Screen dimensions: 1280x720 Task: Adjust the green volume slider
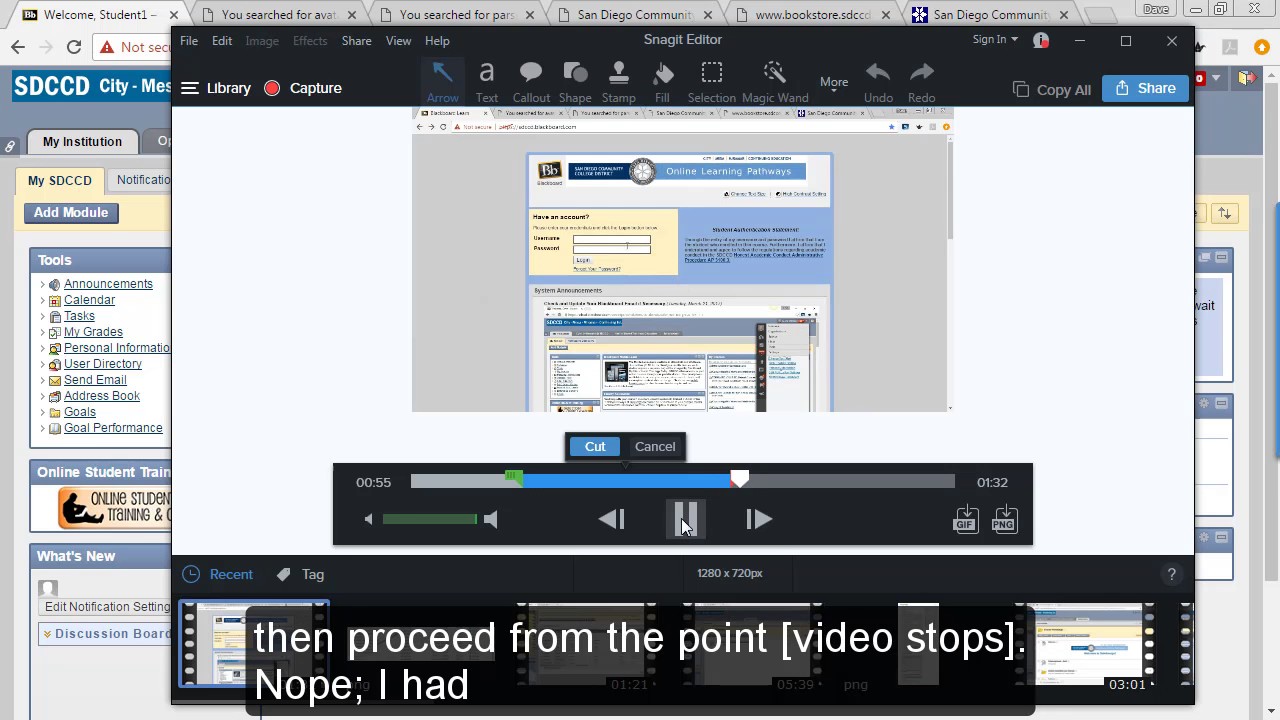[x=429, y=519]
